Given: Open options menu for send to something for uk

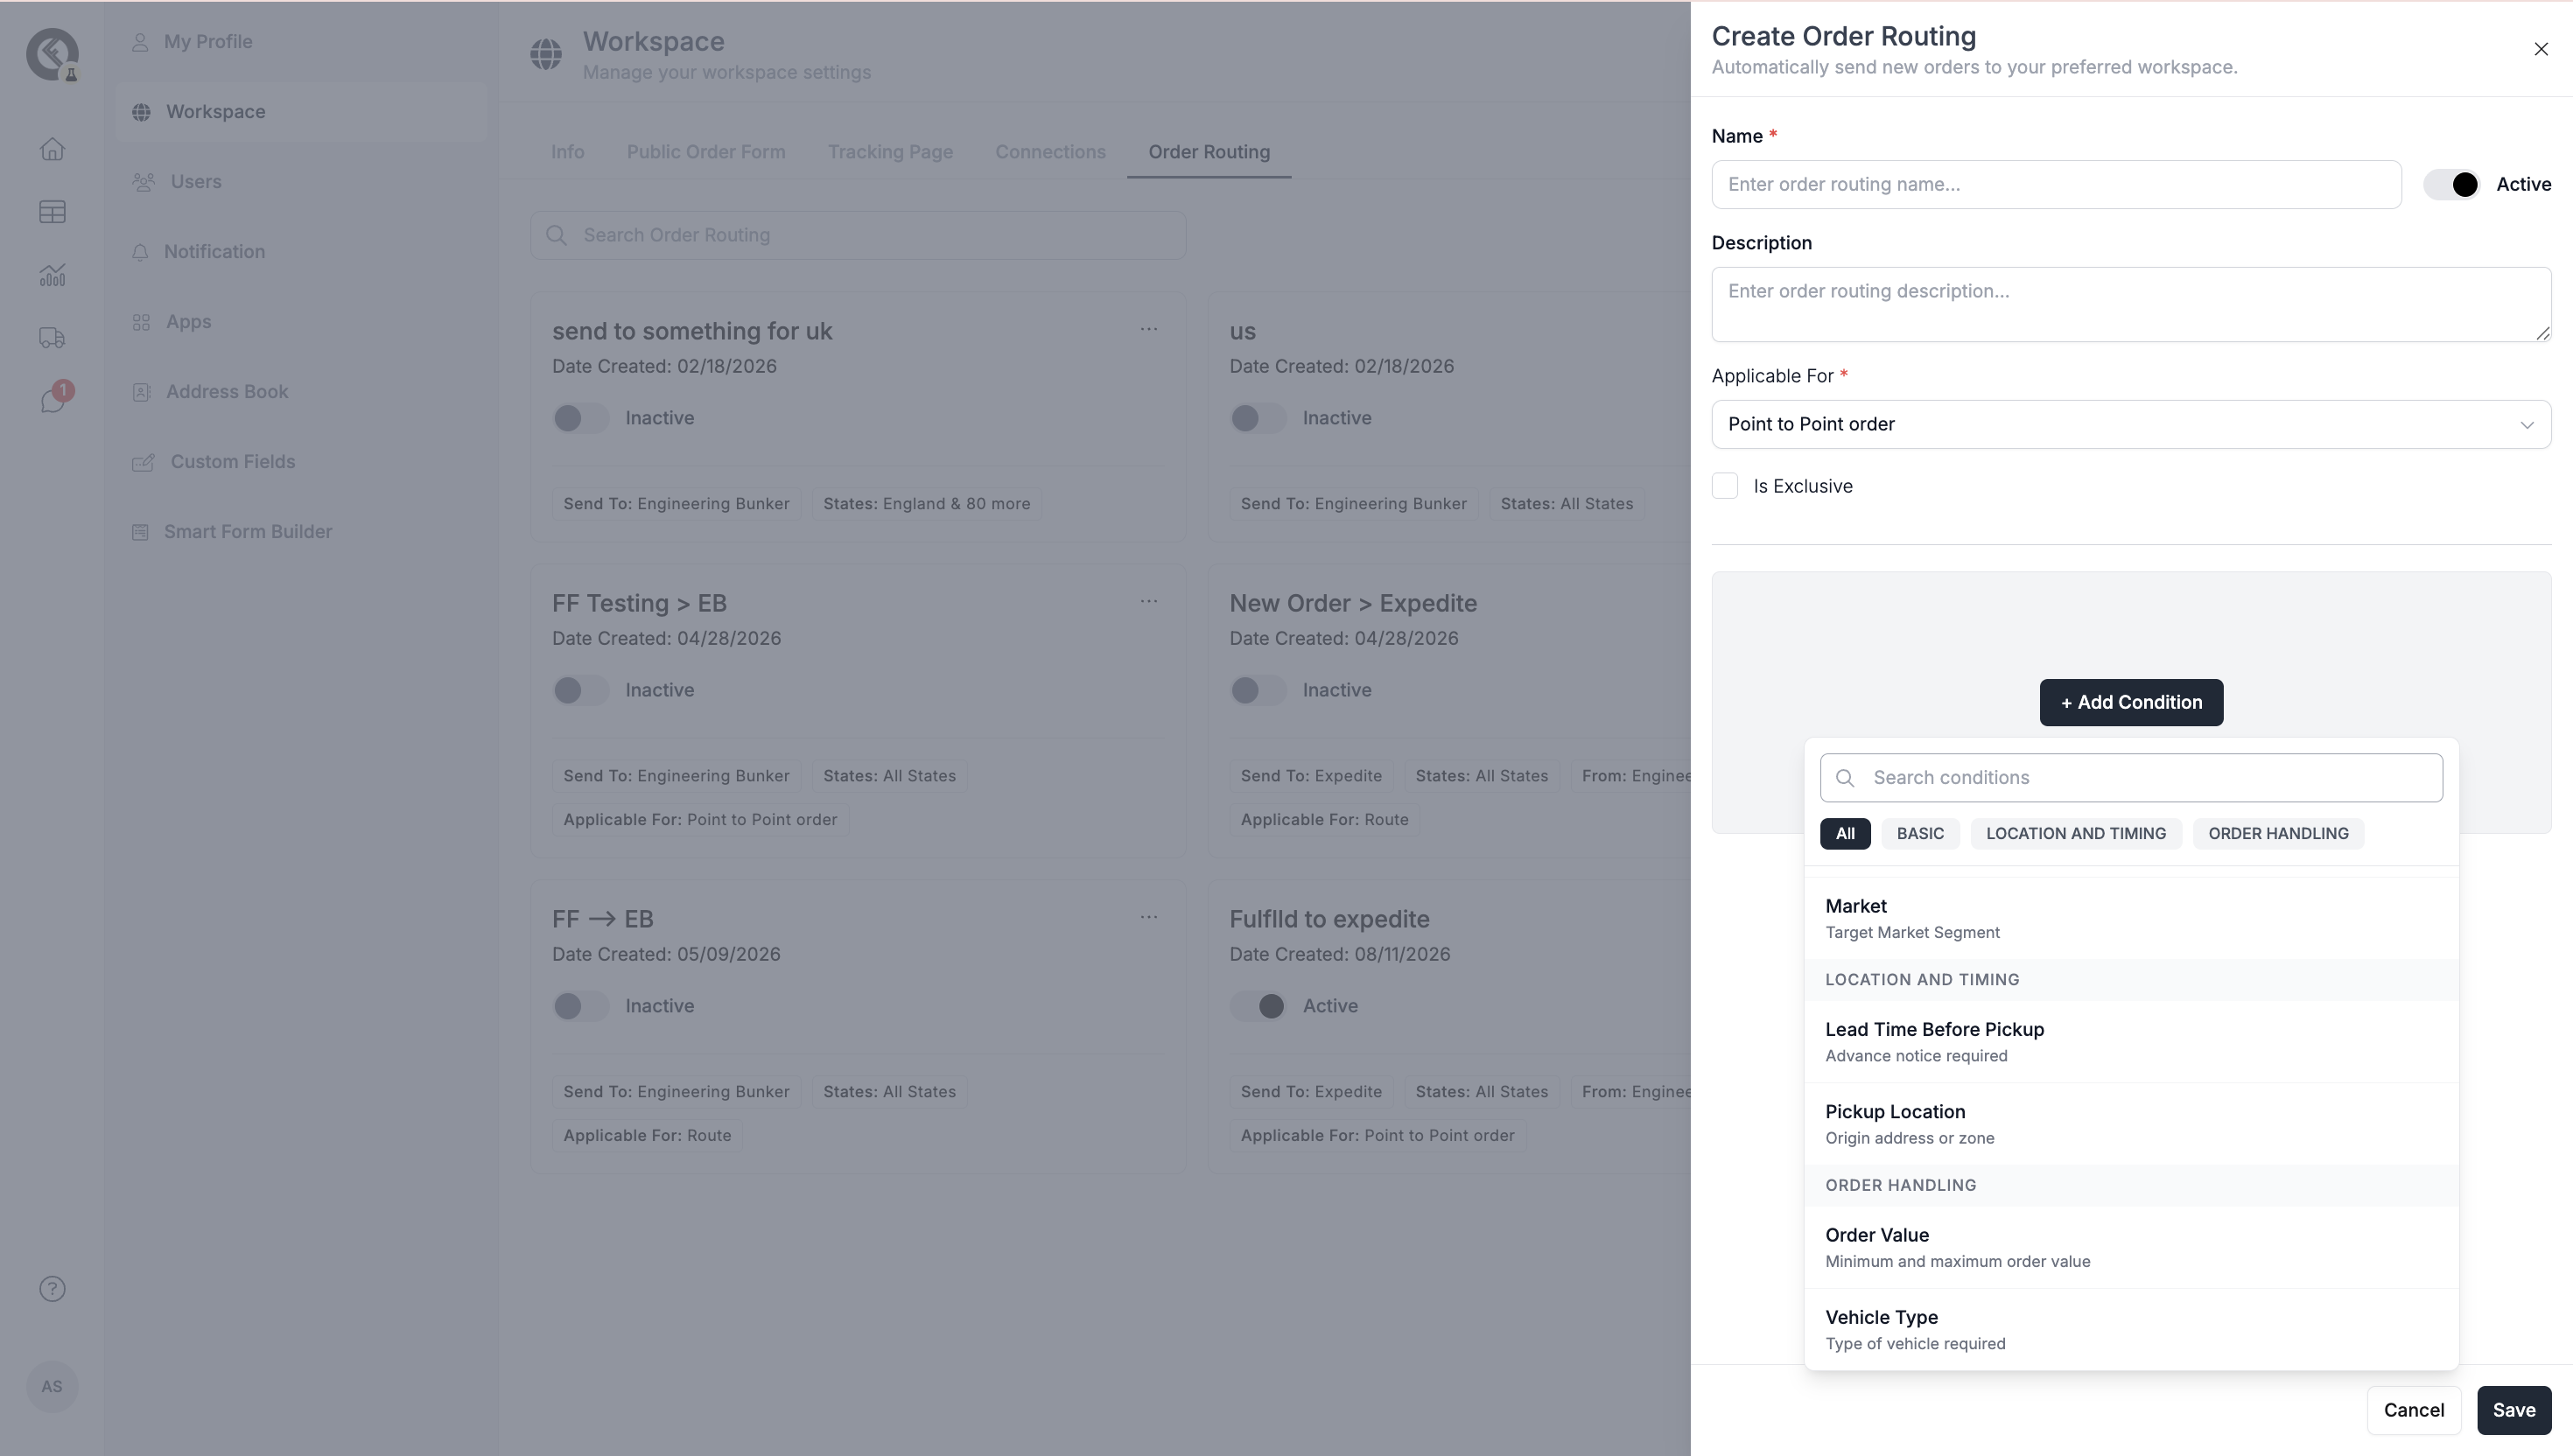Looking at the screenshot, I should tap(1149, 329).
